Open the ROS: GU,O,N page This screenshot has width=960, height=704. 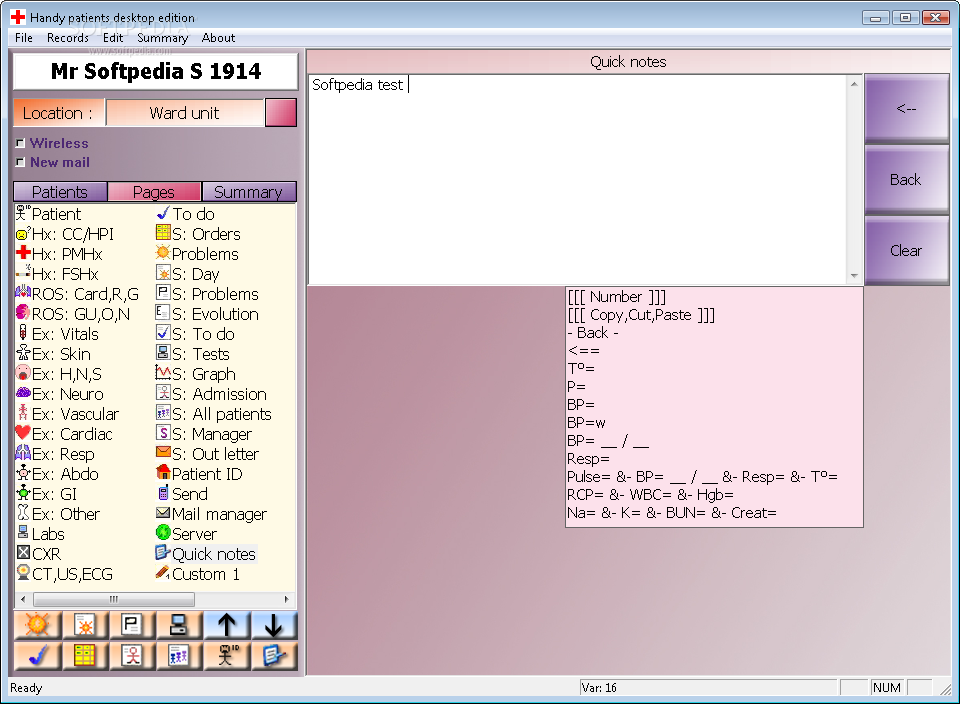click(73, 314)
